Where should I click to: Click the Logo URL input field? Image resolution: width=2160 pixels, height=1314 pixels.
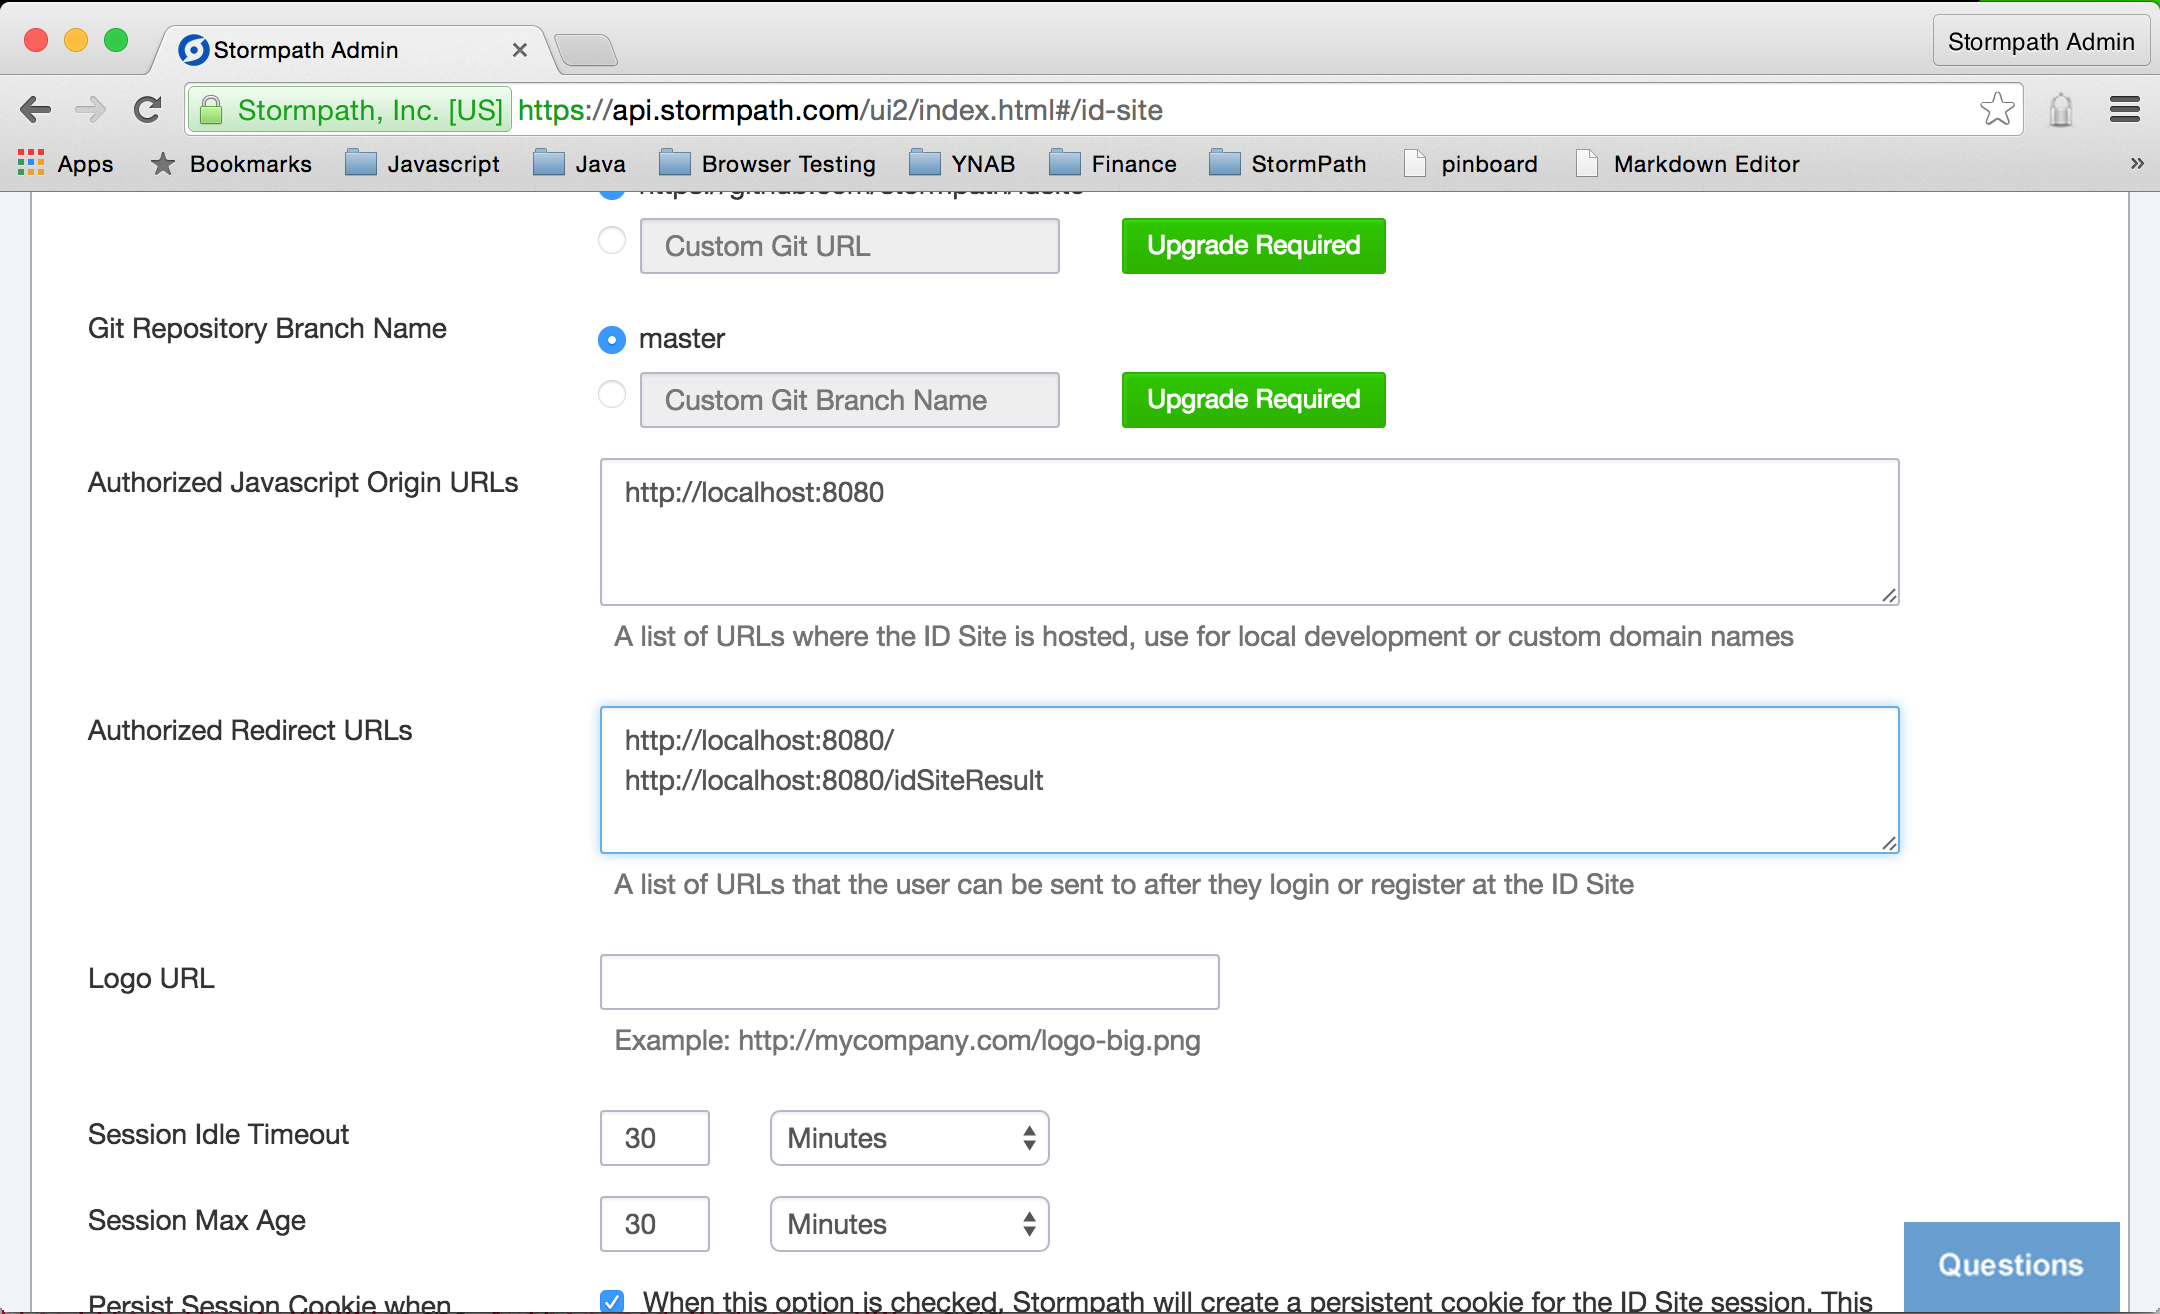point(910,982)
